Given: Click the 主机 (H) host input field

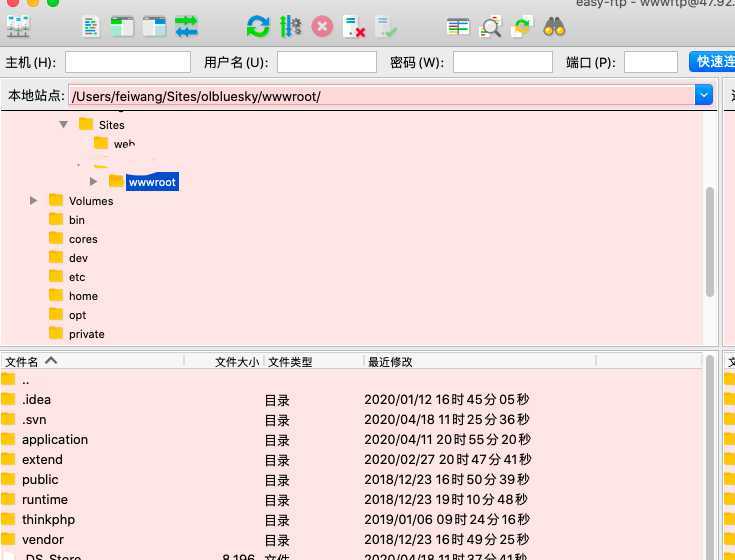Looking at the screenshot, I should point(128,62).
